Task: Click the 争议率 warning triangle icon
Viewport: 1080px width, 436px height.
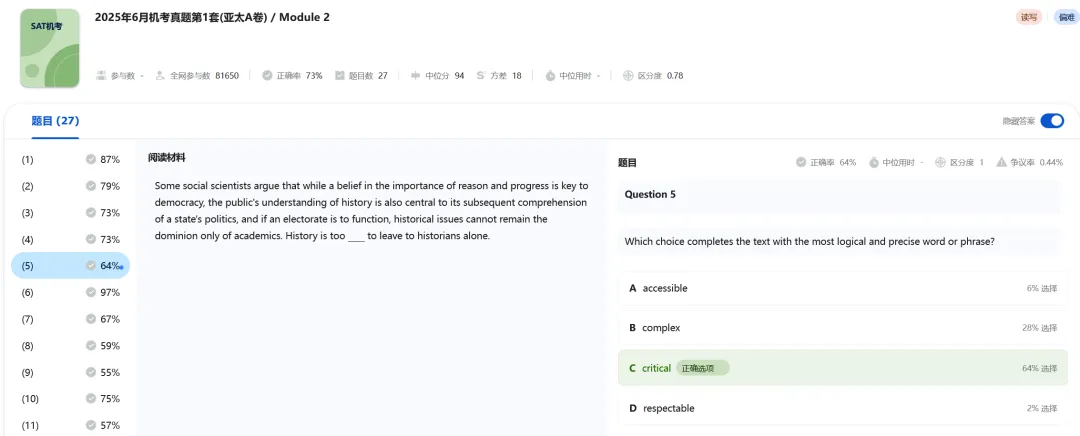Action: click(1001, 162)
